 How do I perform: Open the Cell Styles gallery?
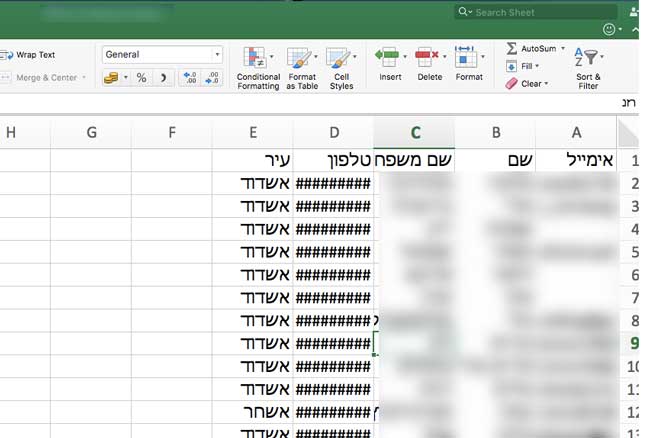pos(341,67)
